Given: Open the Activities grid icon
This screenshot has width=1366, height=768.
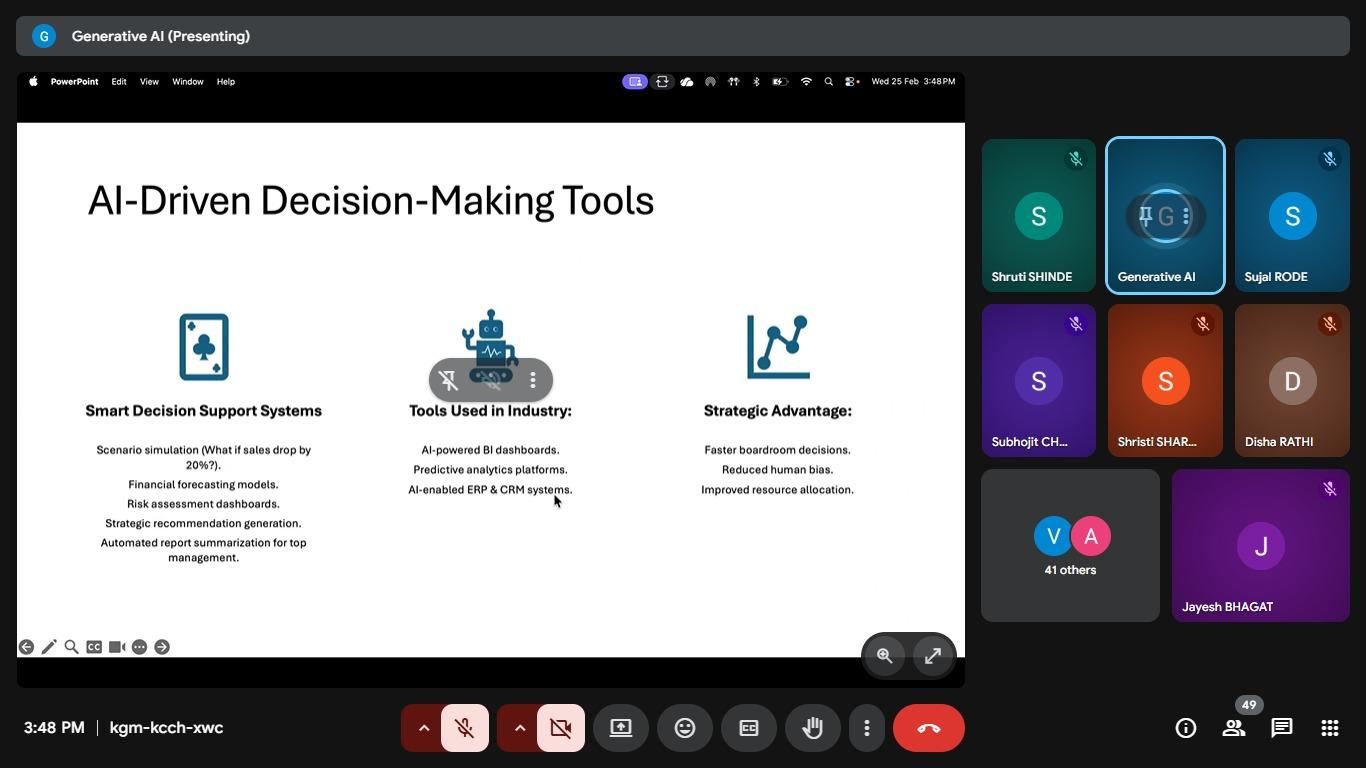Looking at the screenshot, I should [x=1329, y=728].
